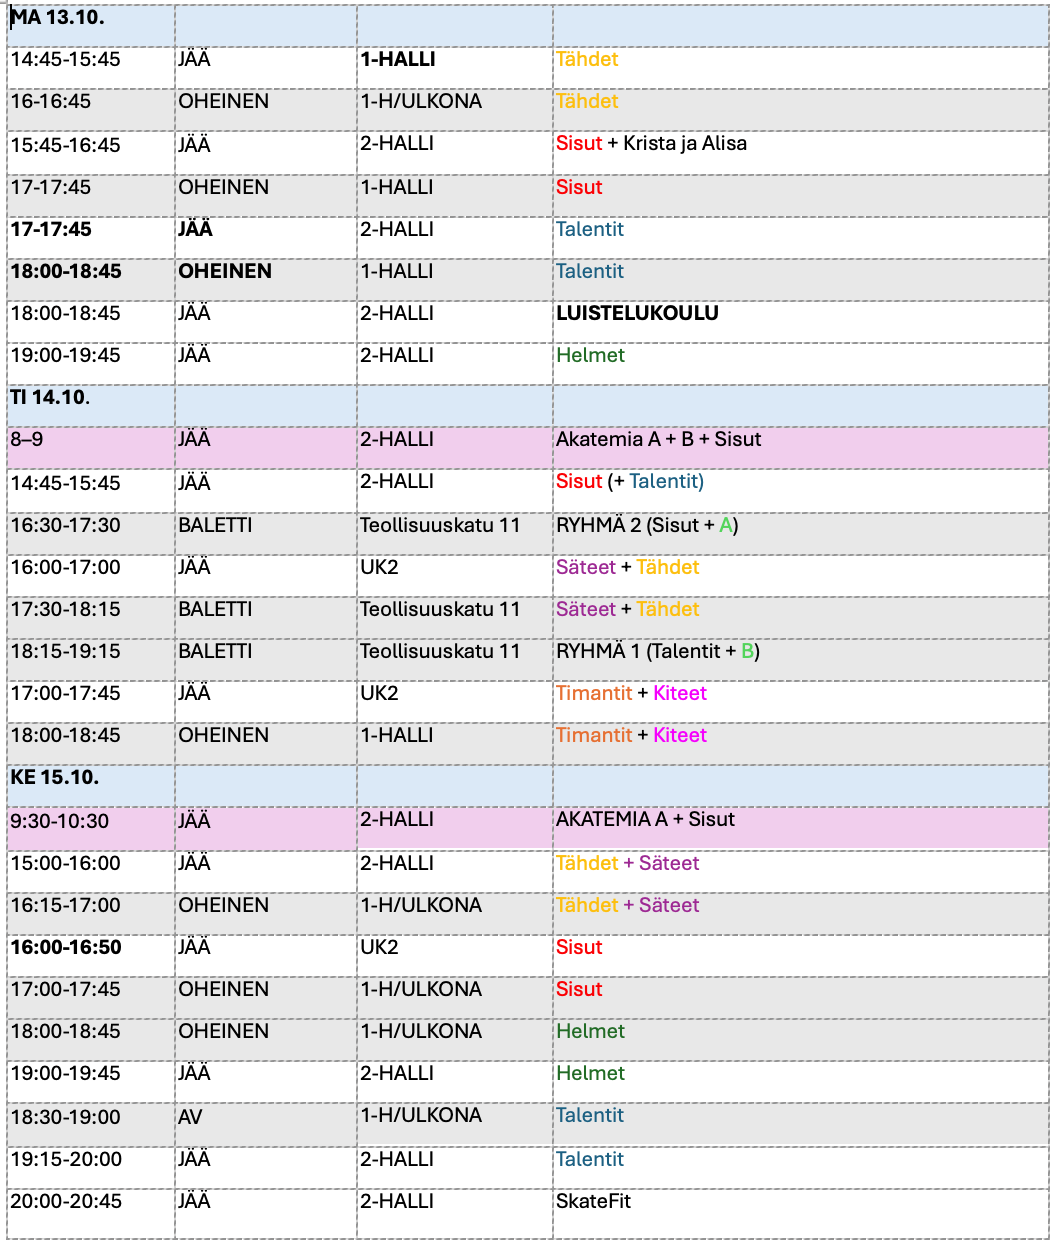Click the AV activity type cell
The width and height of the screenshot is (1054, 1244).
coord(190,1117)
